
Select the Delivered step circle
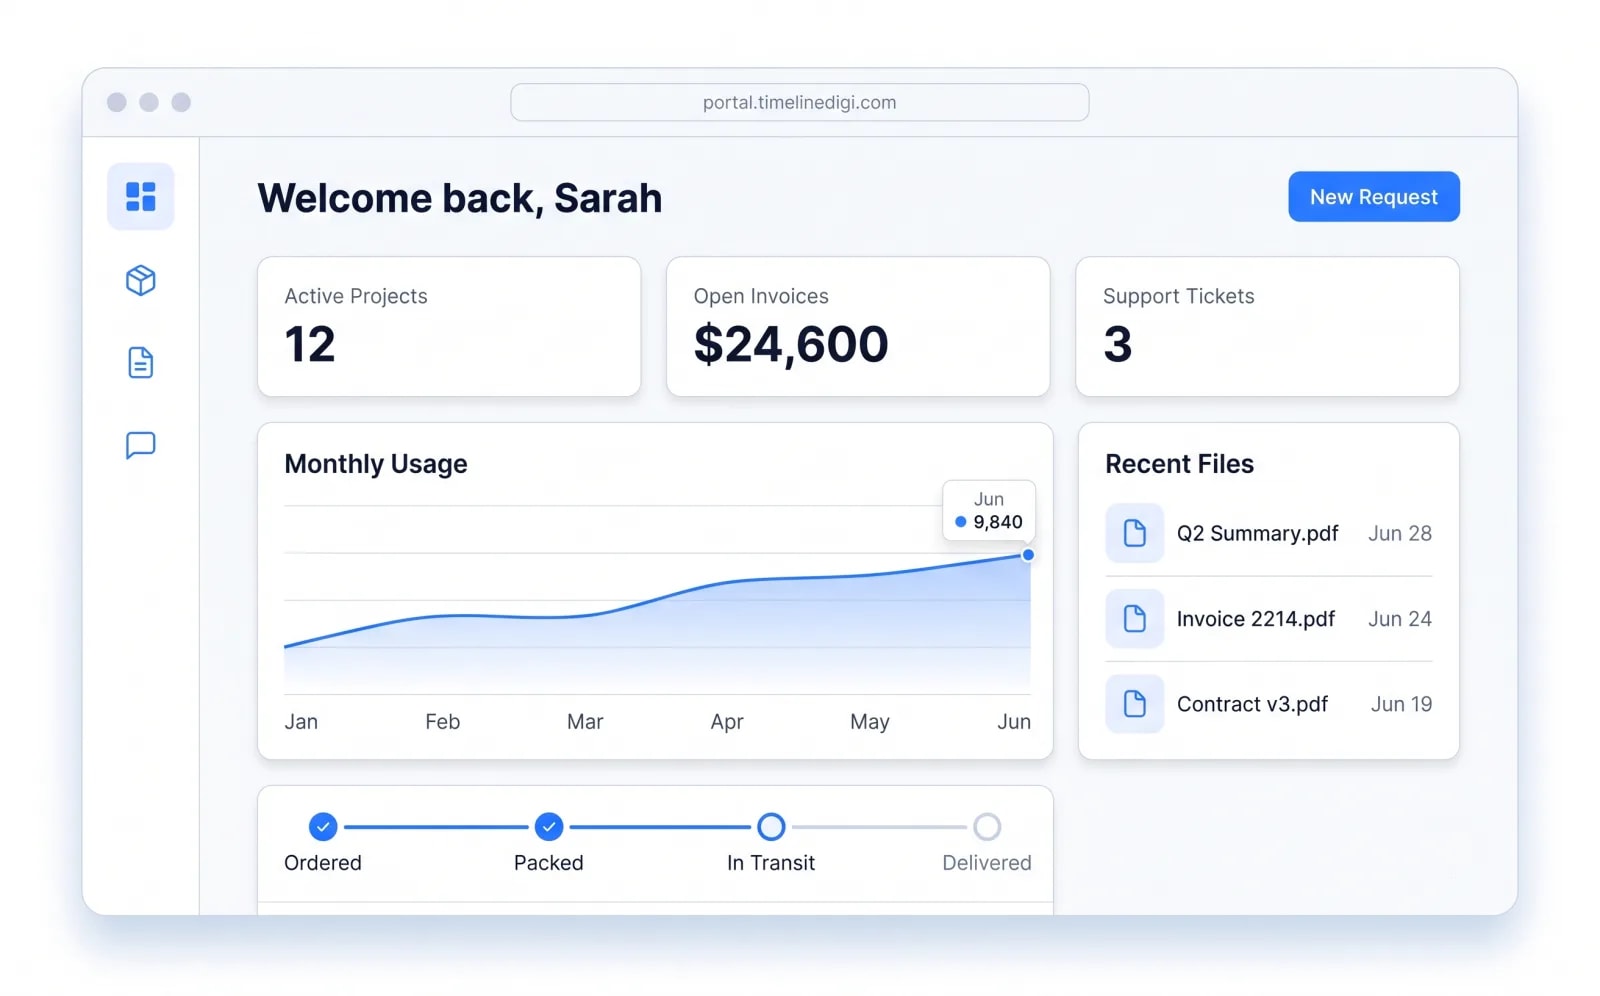(987, 827)
